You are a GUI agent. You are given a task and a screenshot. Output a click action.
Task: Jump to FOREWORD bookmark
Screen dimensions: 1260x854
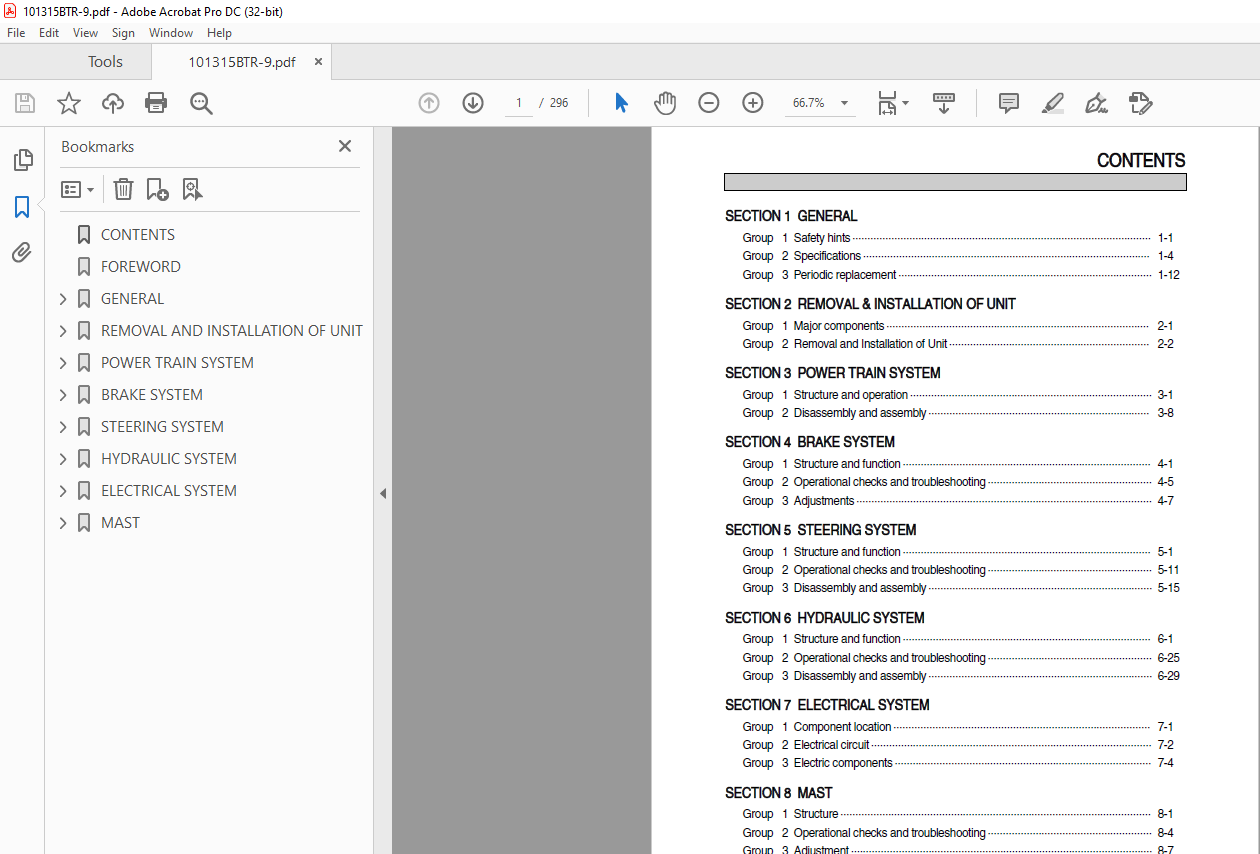pyautogui.click(x=141, y=267)
